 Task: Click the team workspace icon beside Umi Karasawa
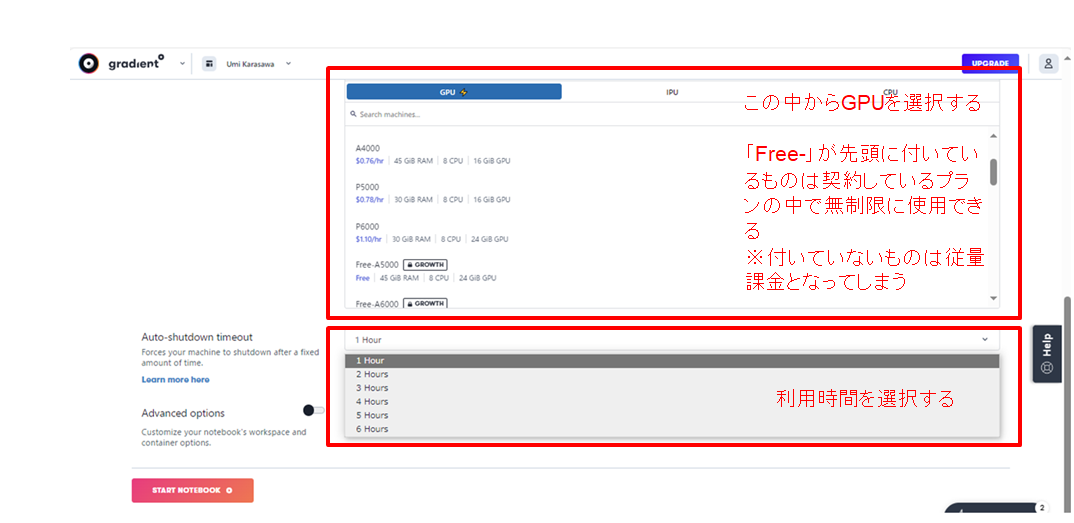click(x=209, y=64)
